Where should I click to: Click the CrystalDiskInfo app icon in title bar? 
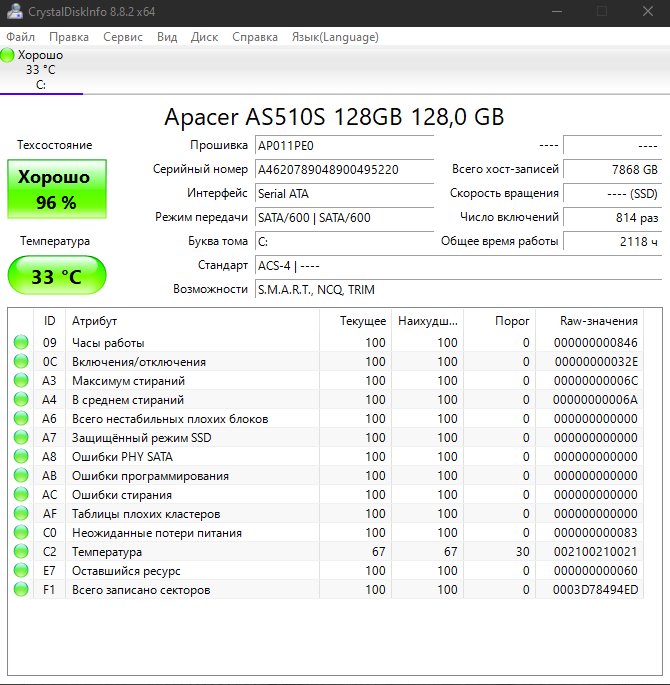15,11
